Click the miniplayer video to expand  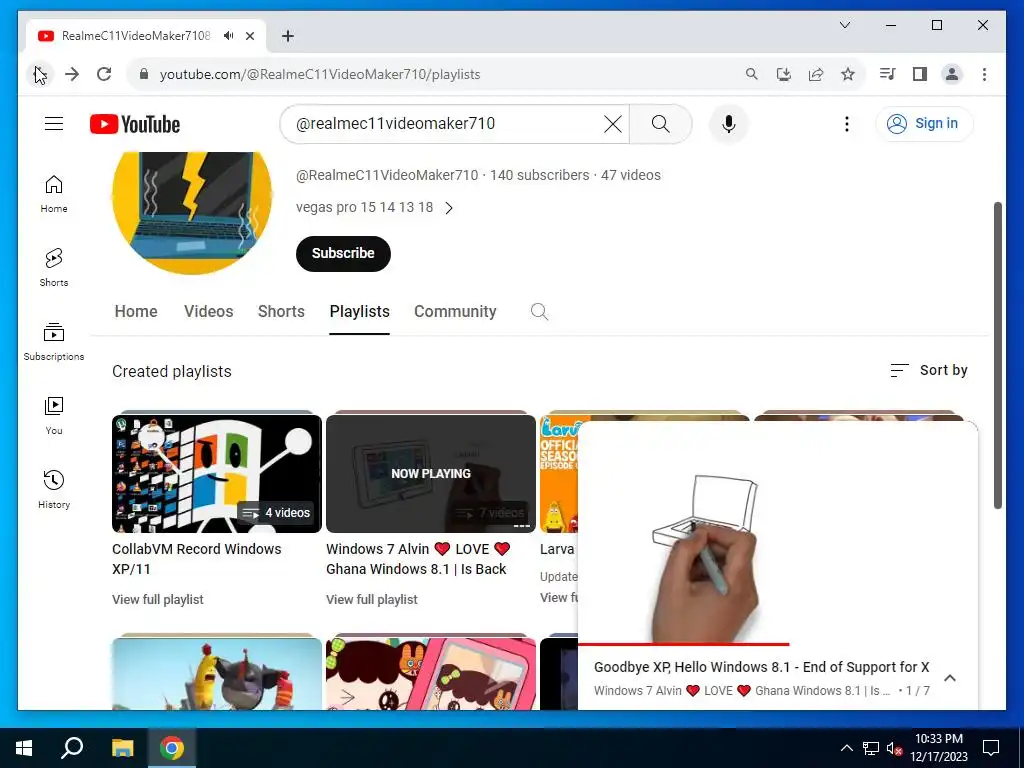pyautogui.click(x=778, y=532)
